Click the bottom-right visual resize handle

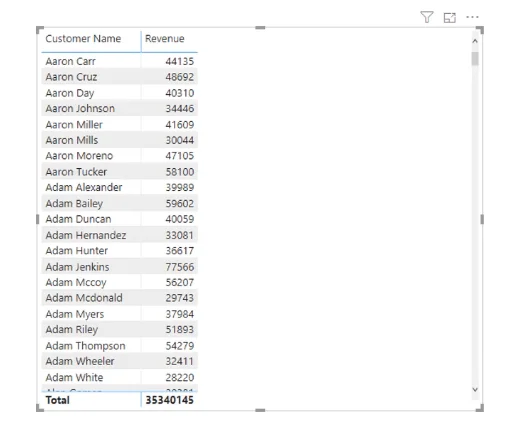[x=480, y=408]
